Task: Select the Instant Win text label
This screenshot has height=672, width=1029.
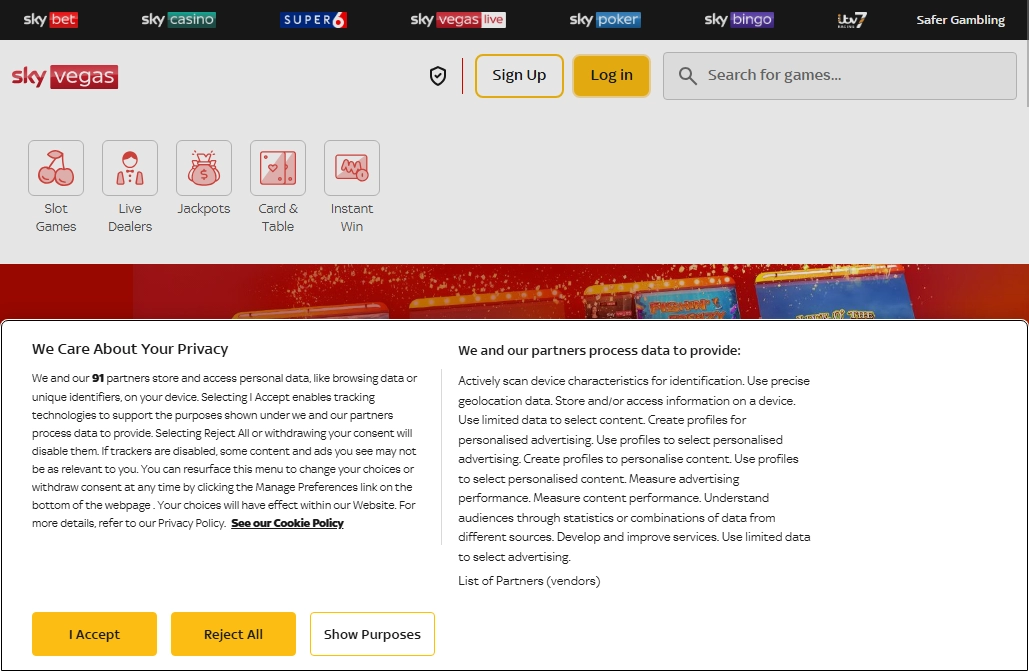Action: (x=352, y=217)
